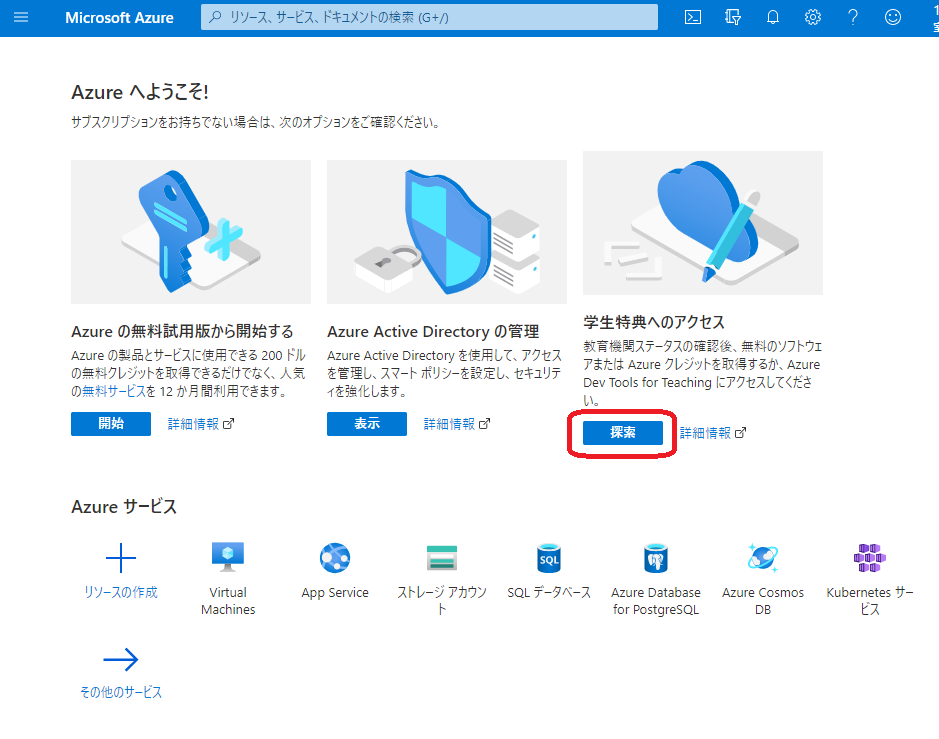This screenshot has width=939, height=739.
Task: Click the cloud and pencil illustration
Action: coord(703,223)
